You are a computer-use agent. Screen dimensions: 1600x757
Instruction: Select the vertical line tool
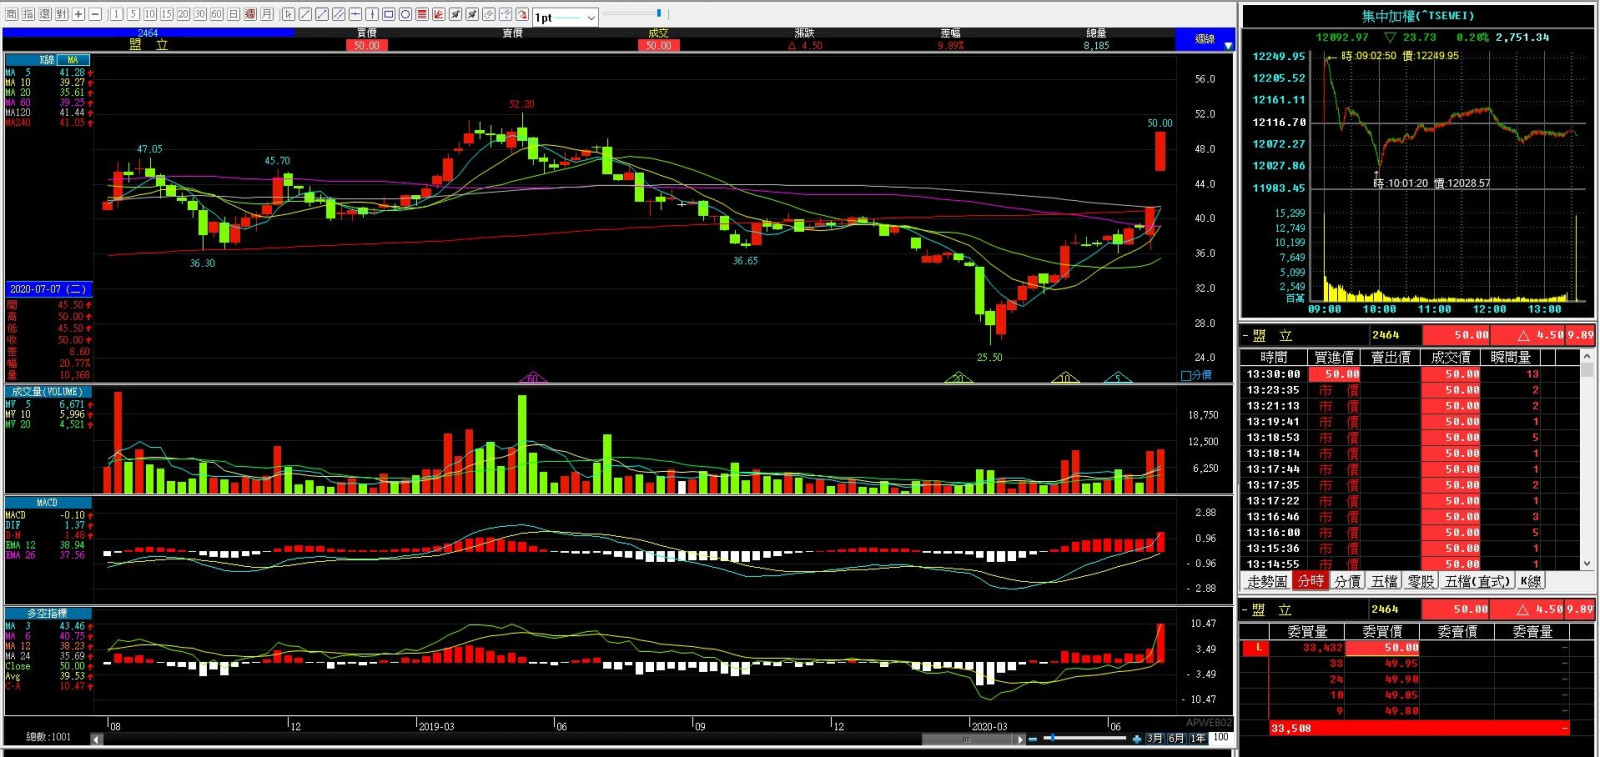(372, 15)
